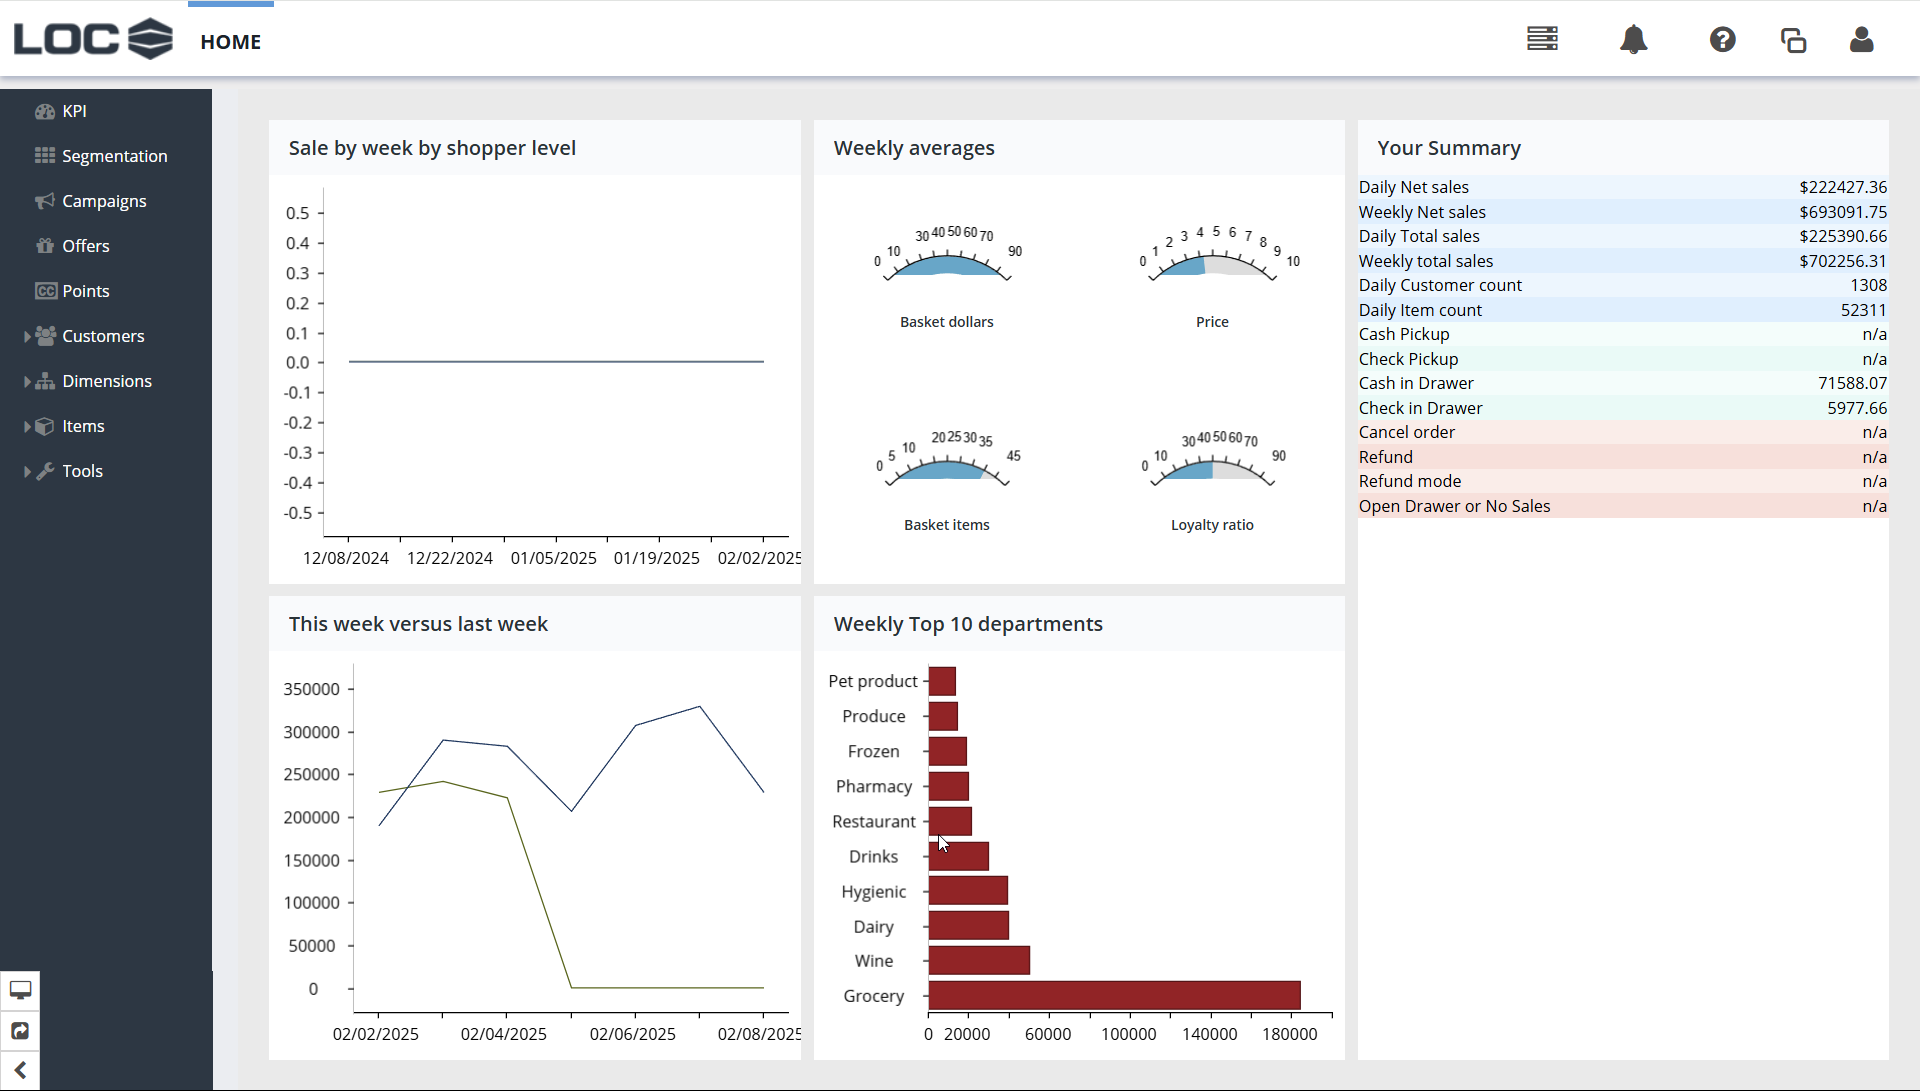1920x1091 pixels.
Task: Click the LOC logo
Action: pos(92,39)
